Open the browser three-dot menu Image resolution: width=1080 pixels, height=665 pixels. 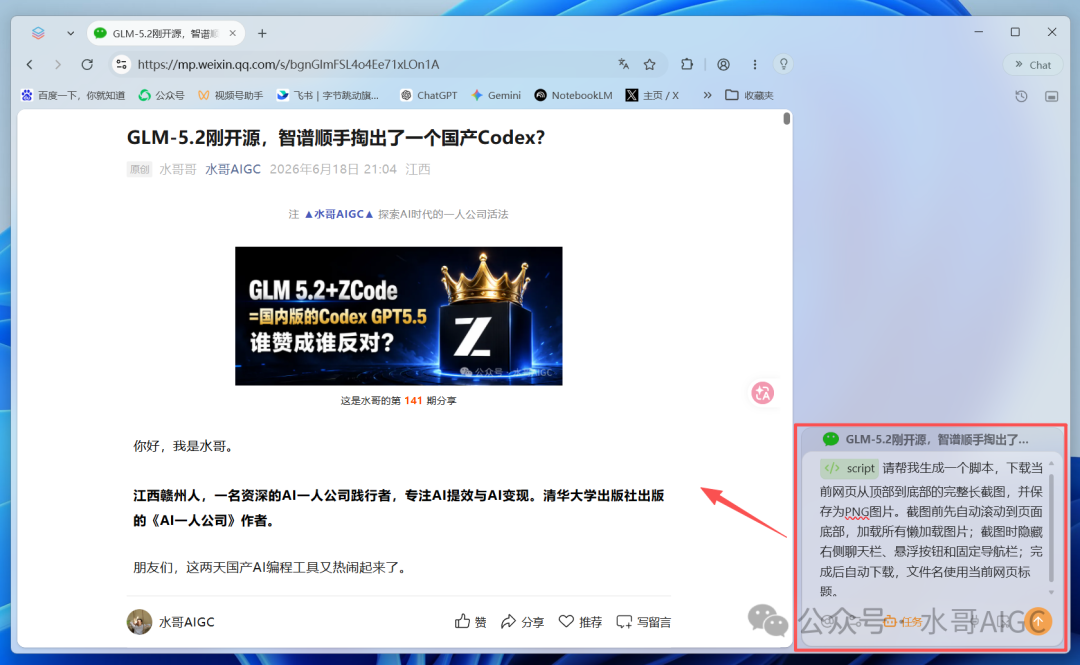[755, 64]
